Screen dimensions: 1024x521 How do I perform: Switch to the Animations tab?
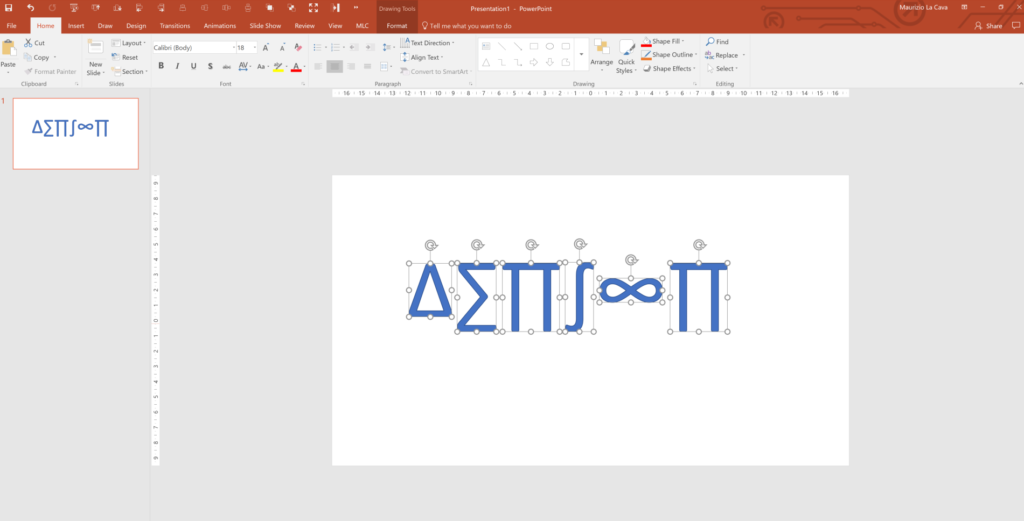pos(220,26)
